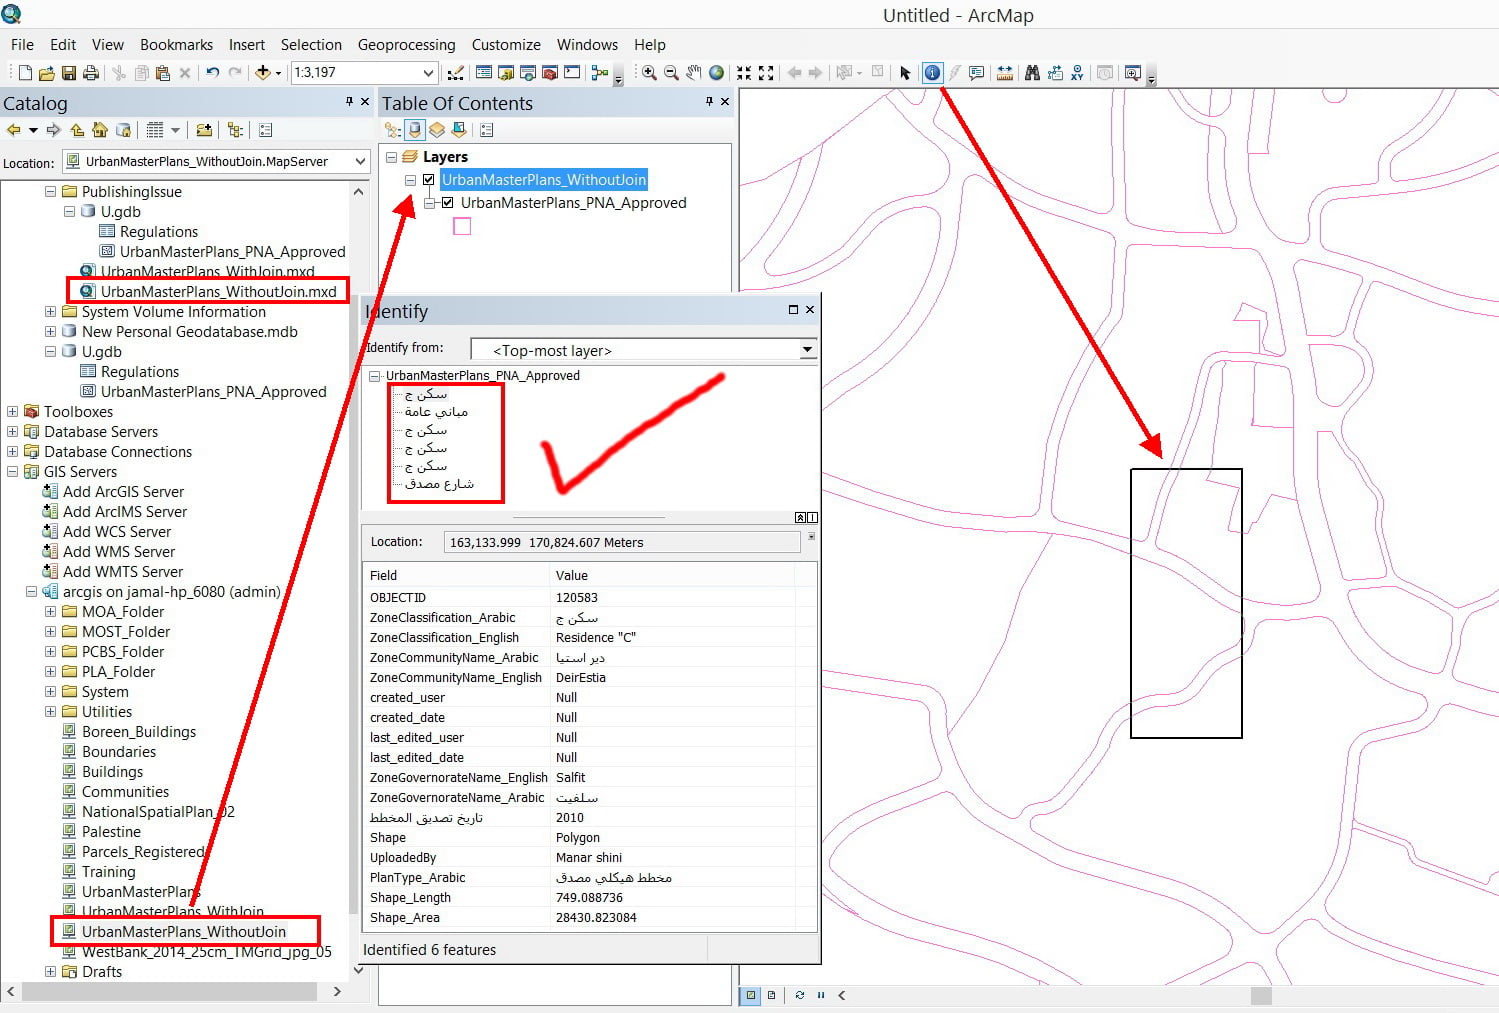
Task: Connect To Folder in Catalog toolbar
Action: point(204,130)
